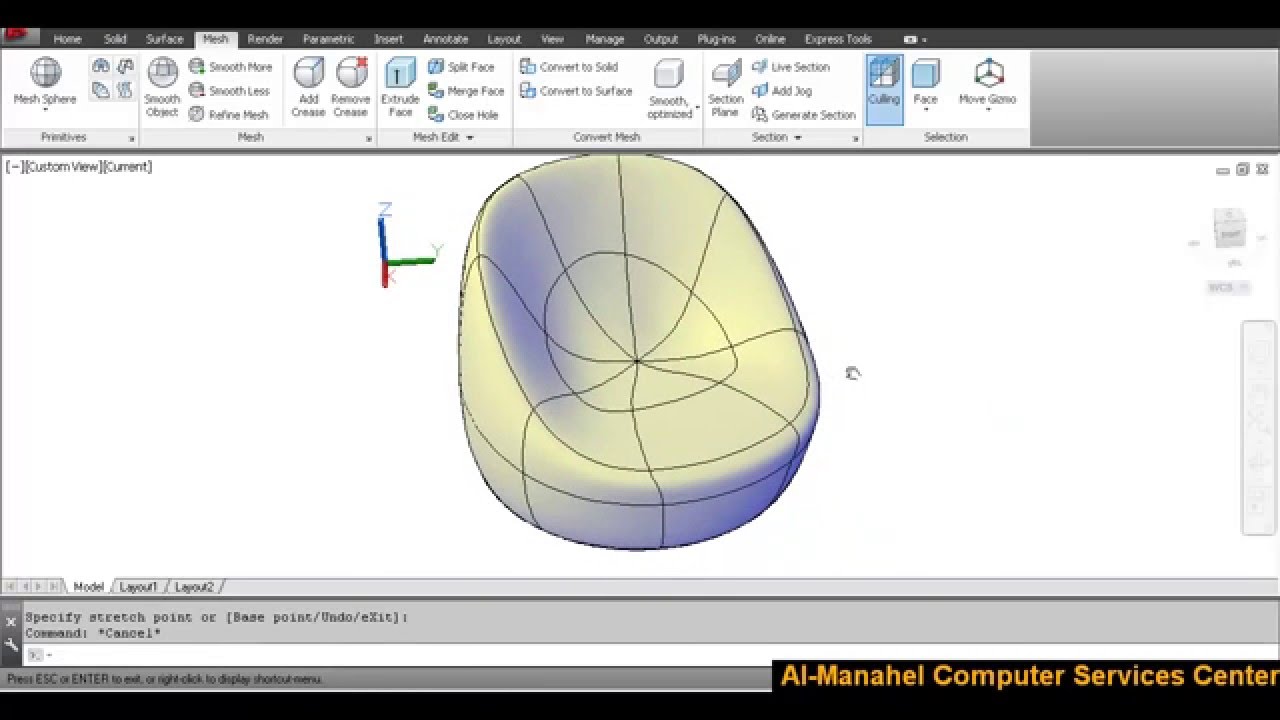Click the bottom-right mesh surface icon in Primitives
This screenshot has height=720, width=1280.
[x=125, y=91]
